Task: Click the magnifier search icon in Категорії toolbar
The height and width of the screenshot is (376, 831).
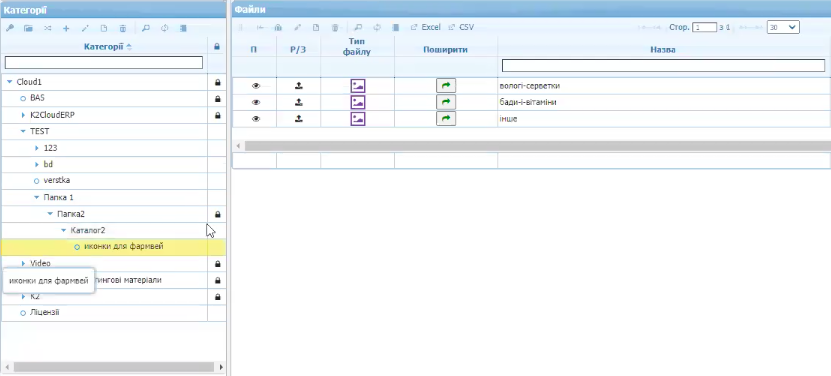Action: [x=146, y=29]
